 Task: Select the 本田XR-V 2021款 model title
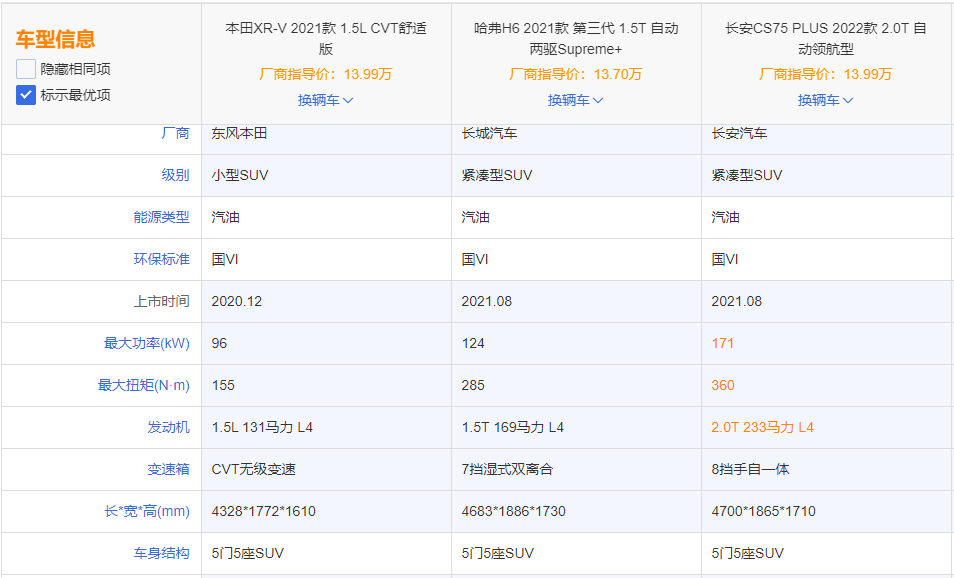326,38
